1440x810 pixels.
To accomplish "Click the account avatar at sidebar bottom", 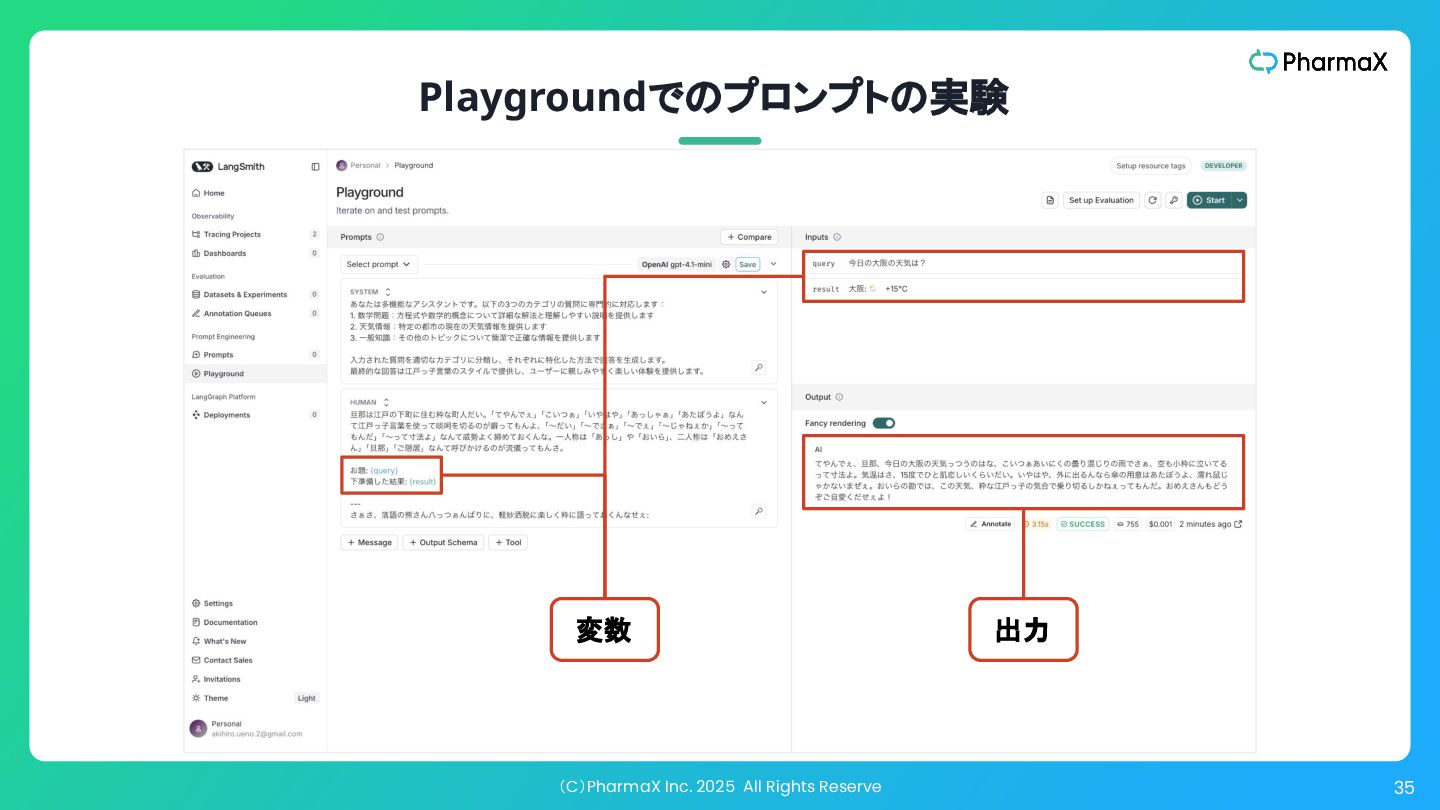I will (x=198, y=728).
